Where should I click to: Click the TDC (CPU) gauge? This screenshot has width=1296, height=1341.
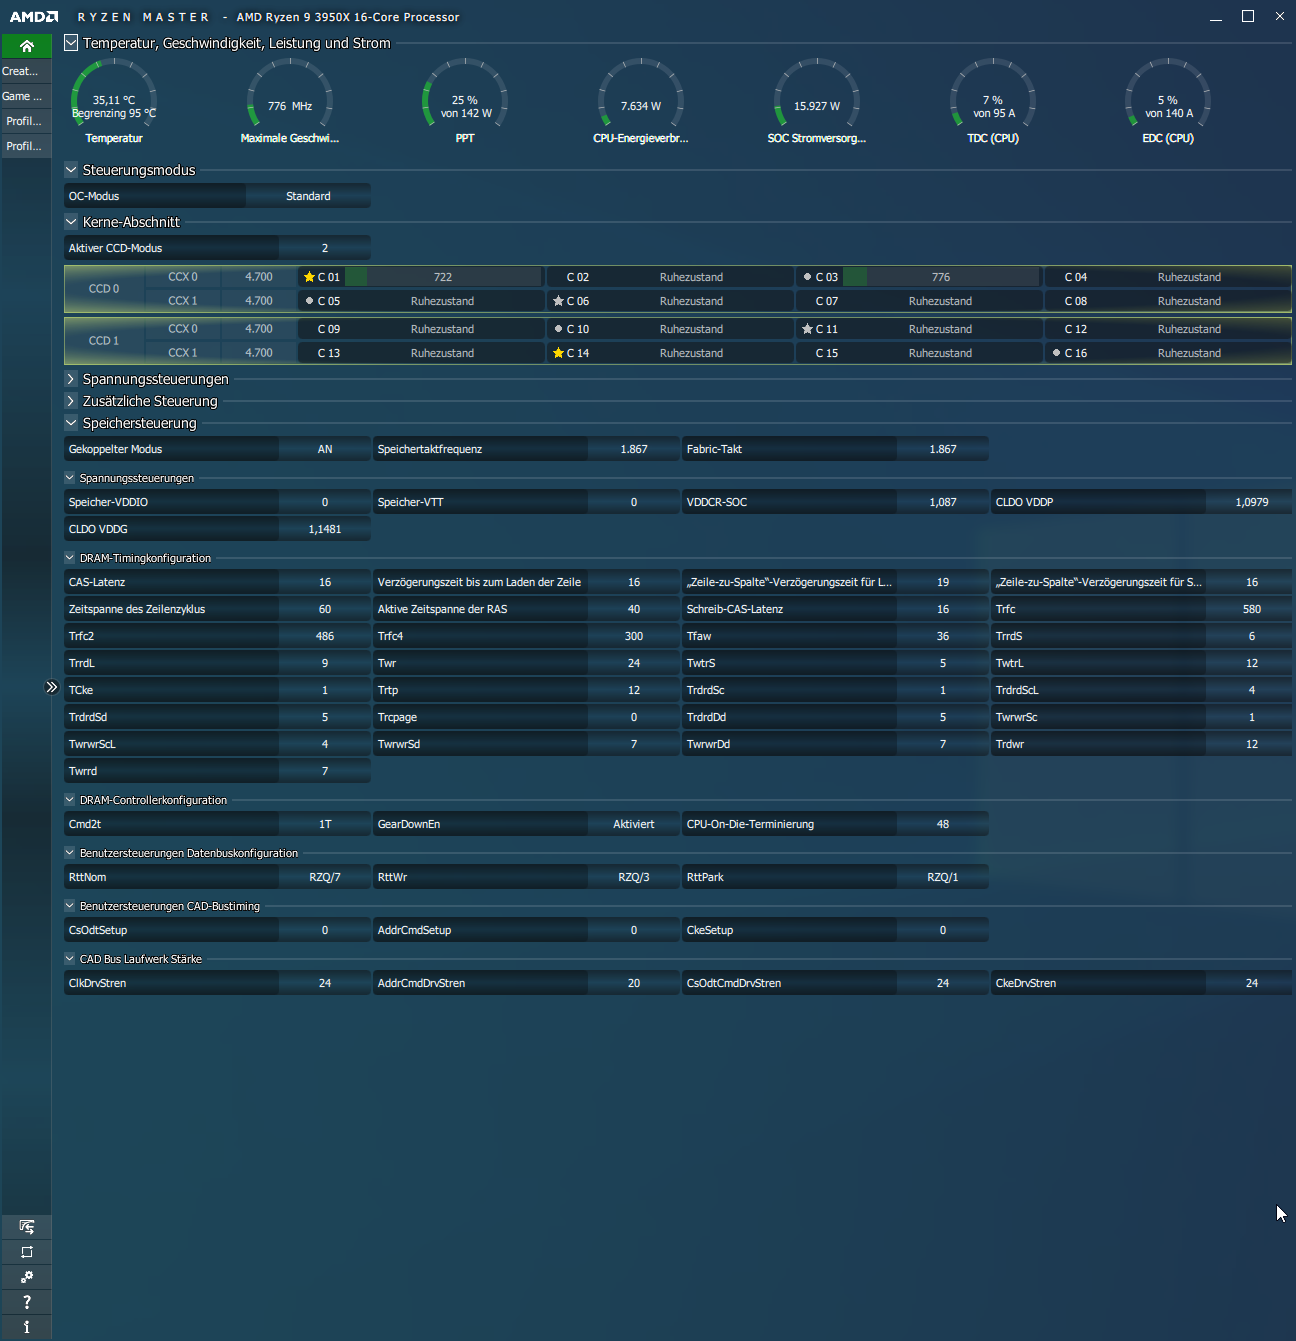point(993,100)
